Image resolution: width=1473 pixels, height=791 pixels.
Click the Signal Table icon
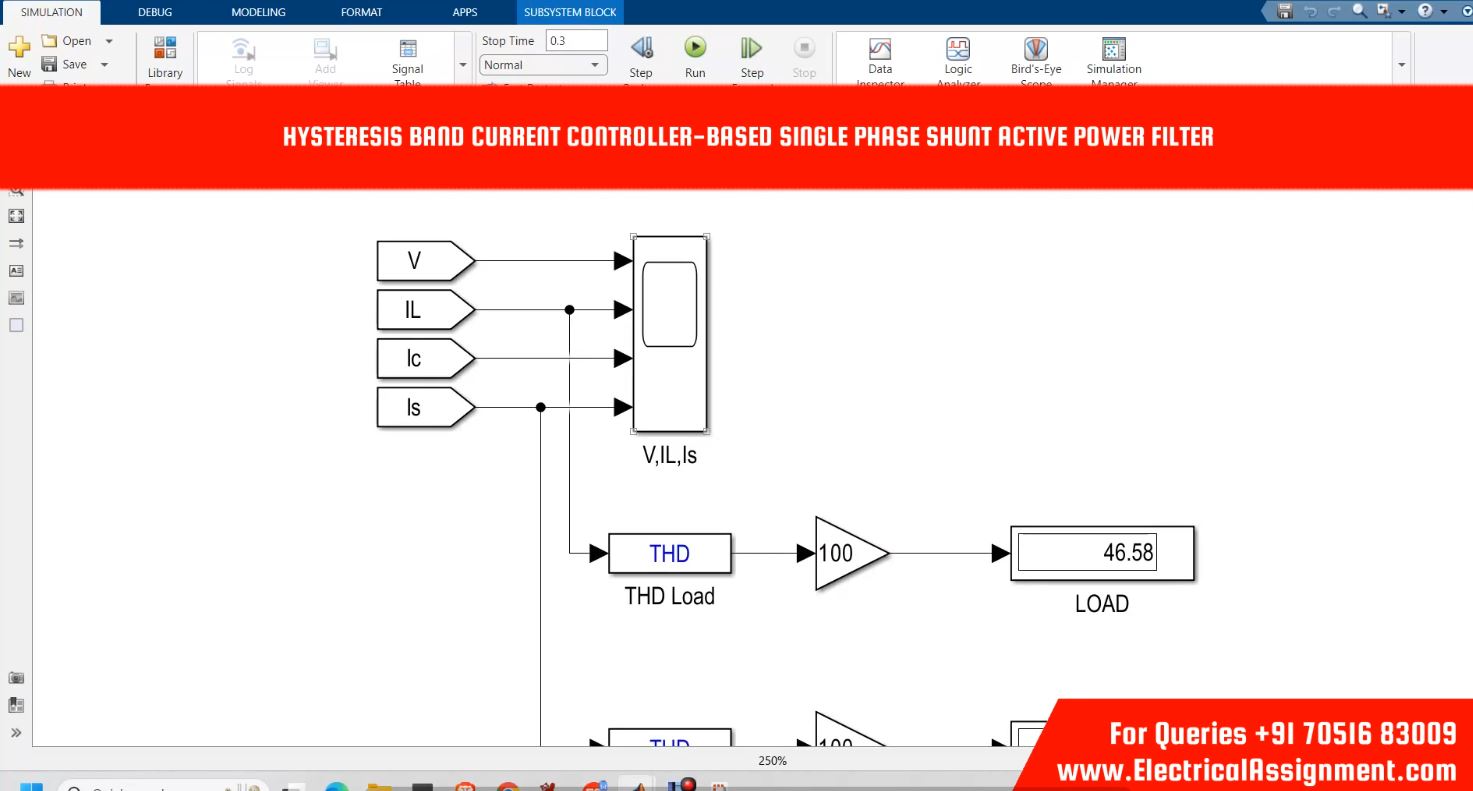[408, 51]
